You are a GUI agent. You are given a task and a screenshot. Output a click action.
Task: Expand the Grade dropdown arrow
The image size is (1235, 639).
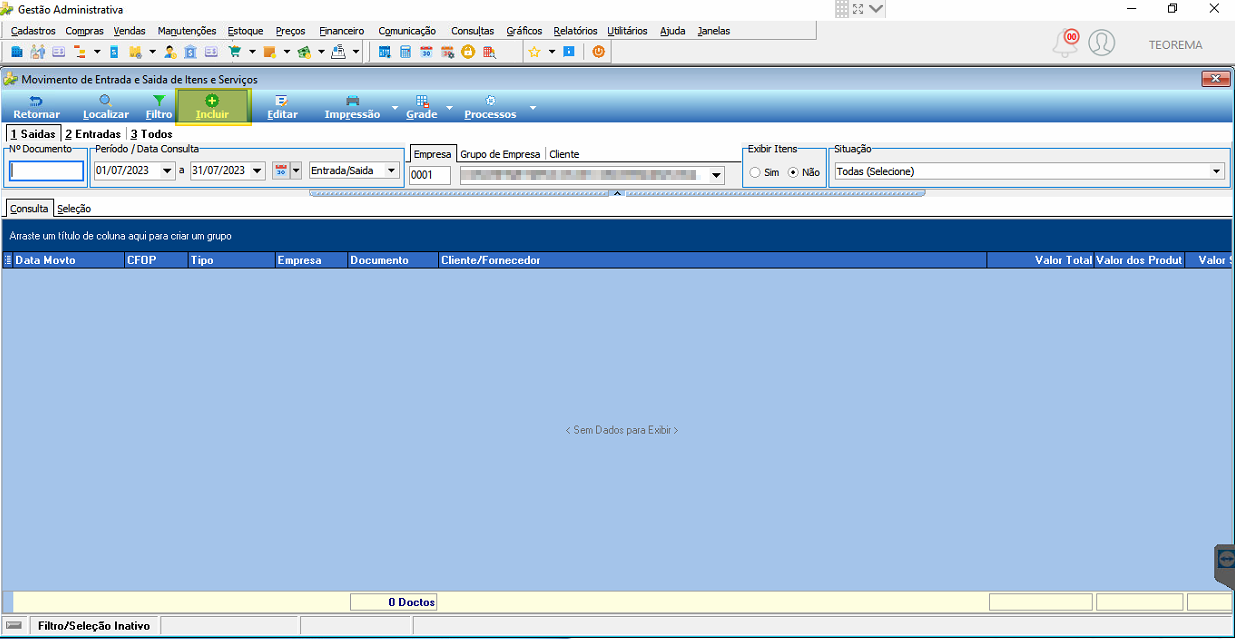(449, 107)
